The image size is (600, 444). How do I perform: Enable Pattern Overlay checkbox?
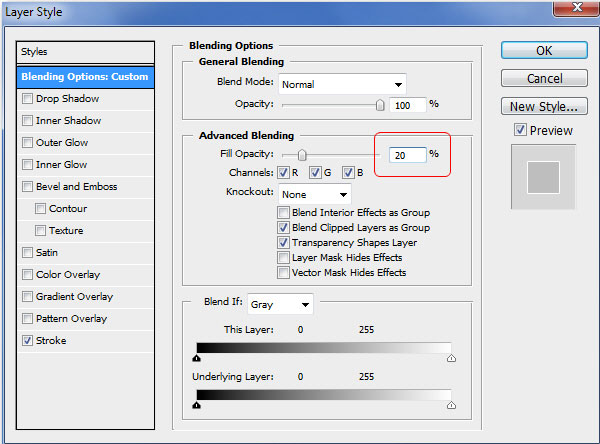[x=27, y=319]
